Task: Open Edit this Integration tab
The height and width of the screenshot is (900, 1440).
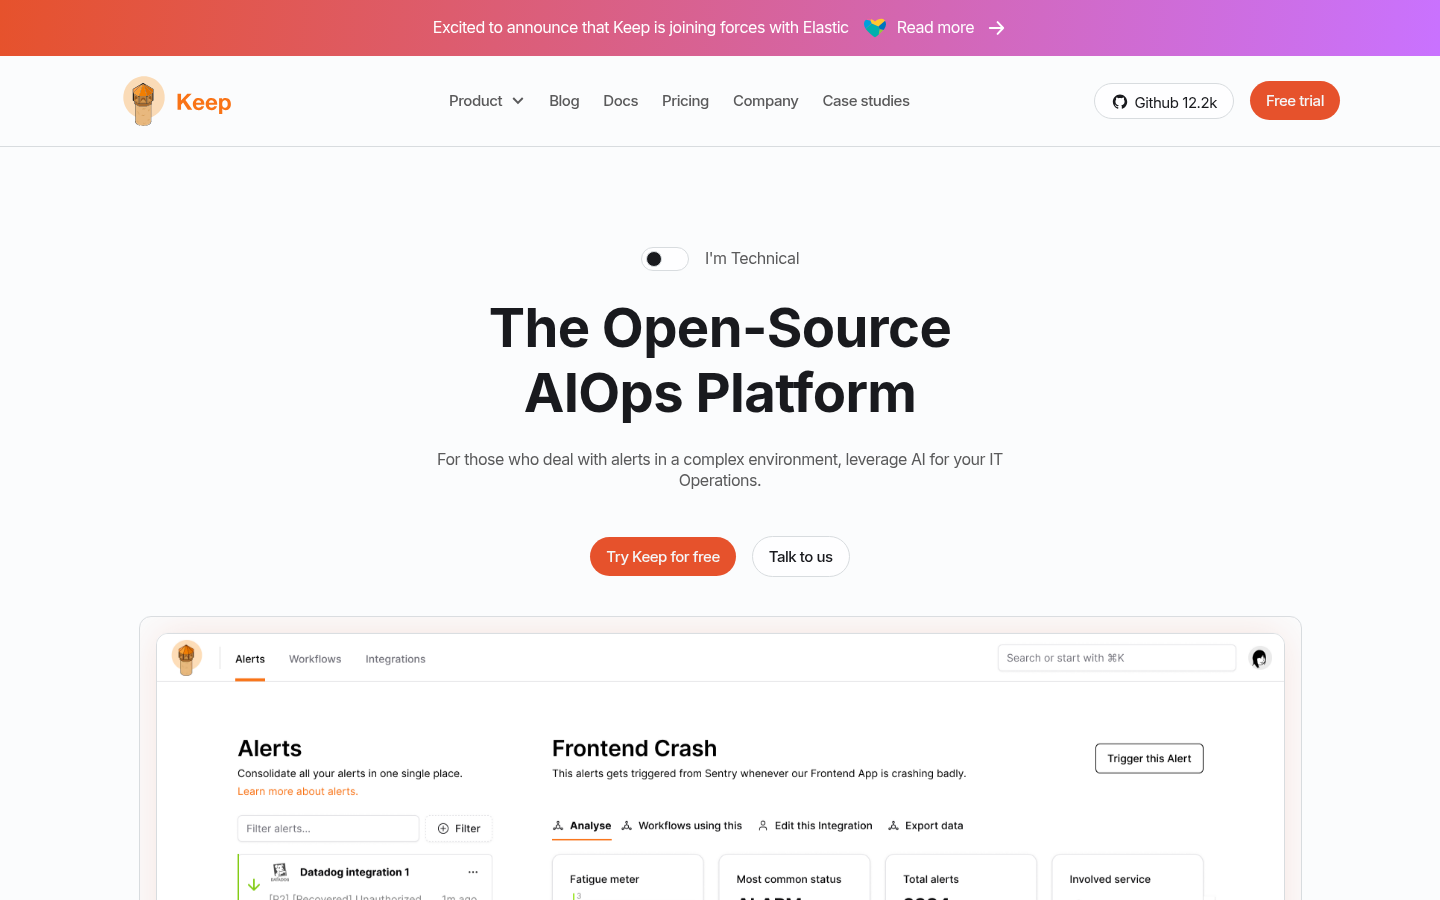Action: click(815, 826)
